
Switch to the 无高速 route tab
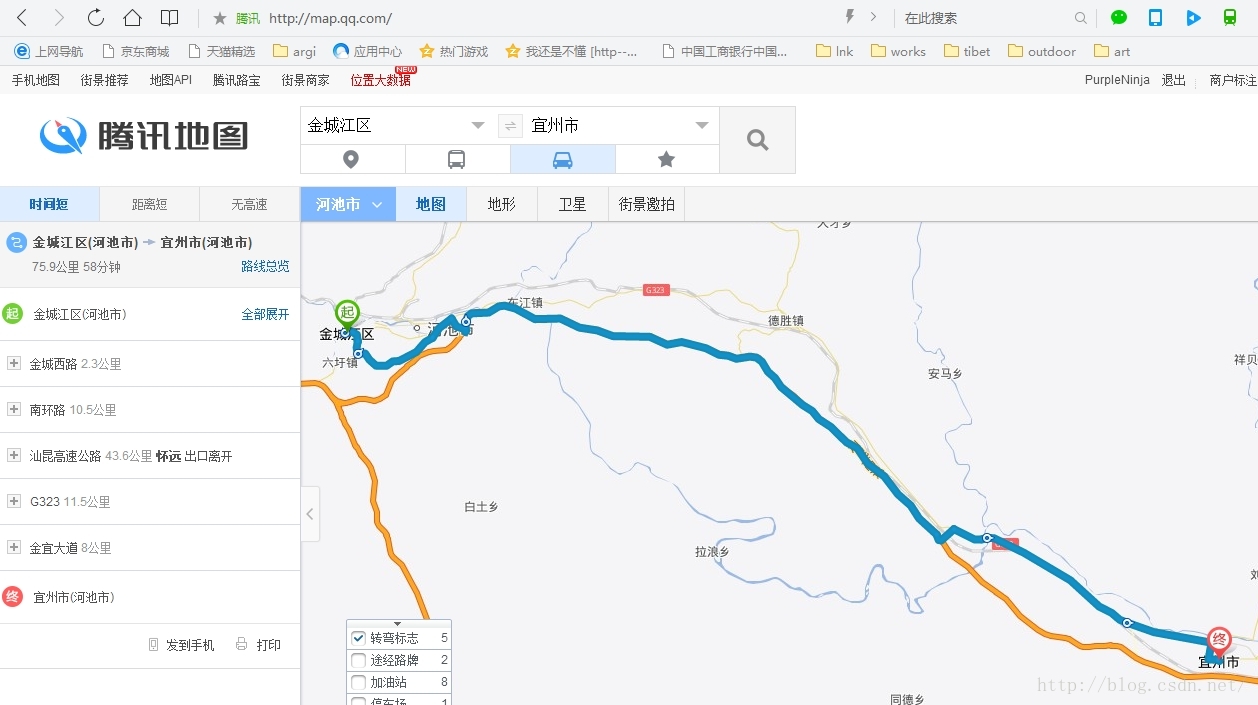[x=250, y=204]
